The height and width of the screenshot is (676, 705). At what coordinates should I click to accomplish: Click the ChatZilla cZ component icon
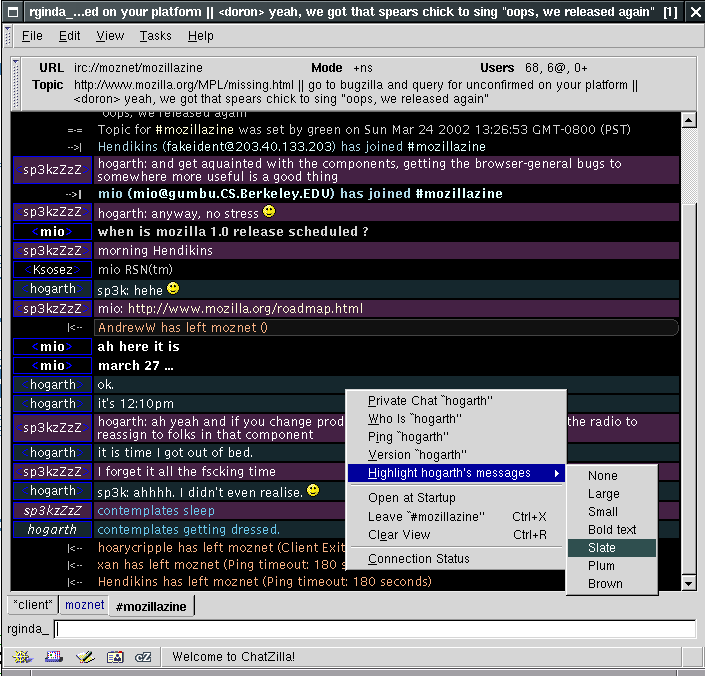pos(143,657)
